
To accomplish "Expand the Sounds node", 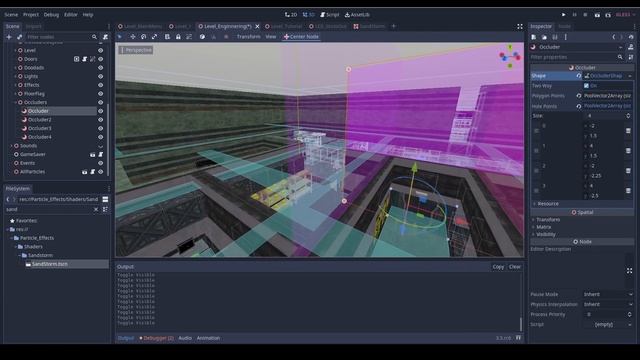I will click(11, 146).
